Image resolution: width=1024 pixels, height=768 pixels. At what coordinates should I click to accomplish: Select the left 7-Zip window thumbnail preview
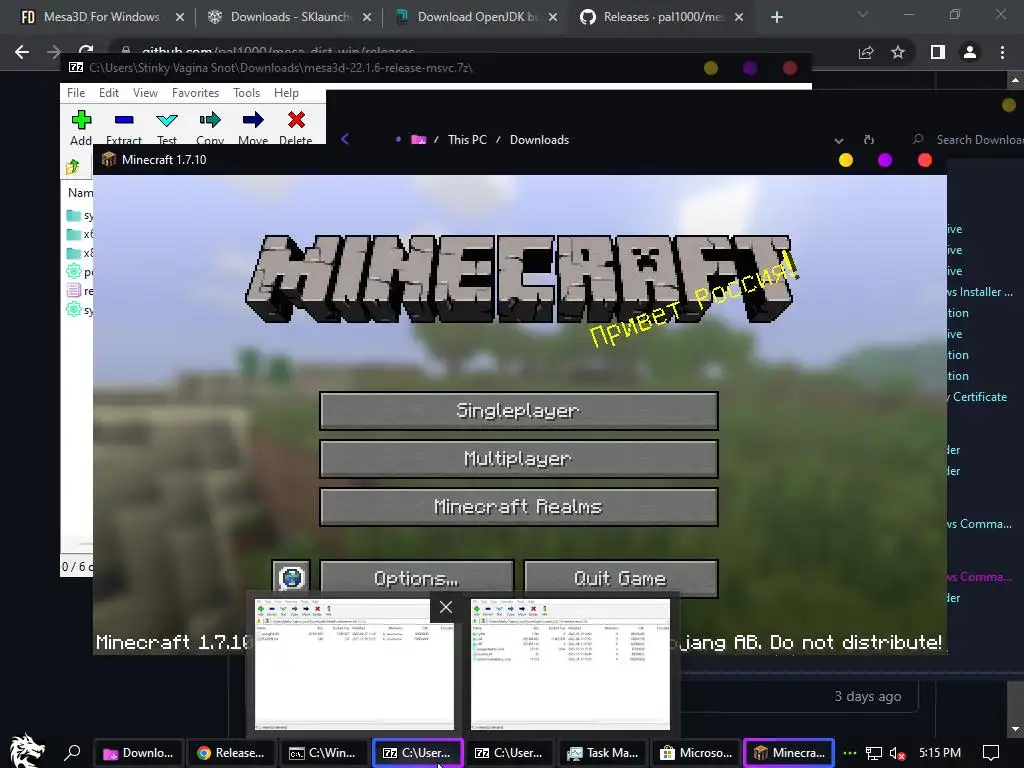pos(354,664)
